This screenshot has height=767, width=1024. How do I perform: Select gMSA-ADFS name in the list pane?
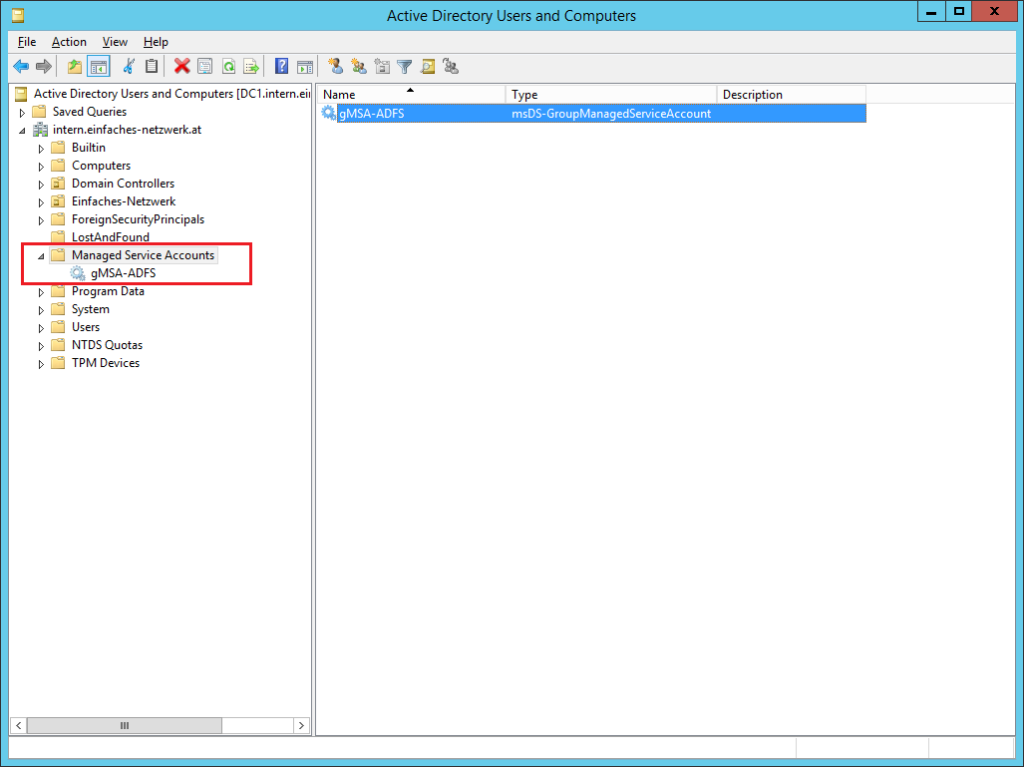[372, 114]
